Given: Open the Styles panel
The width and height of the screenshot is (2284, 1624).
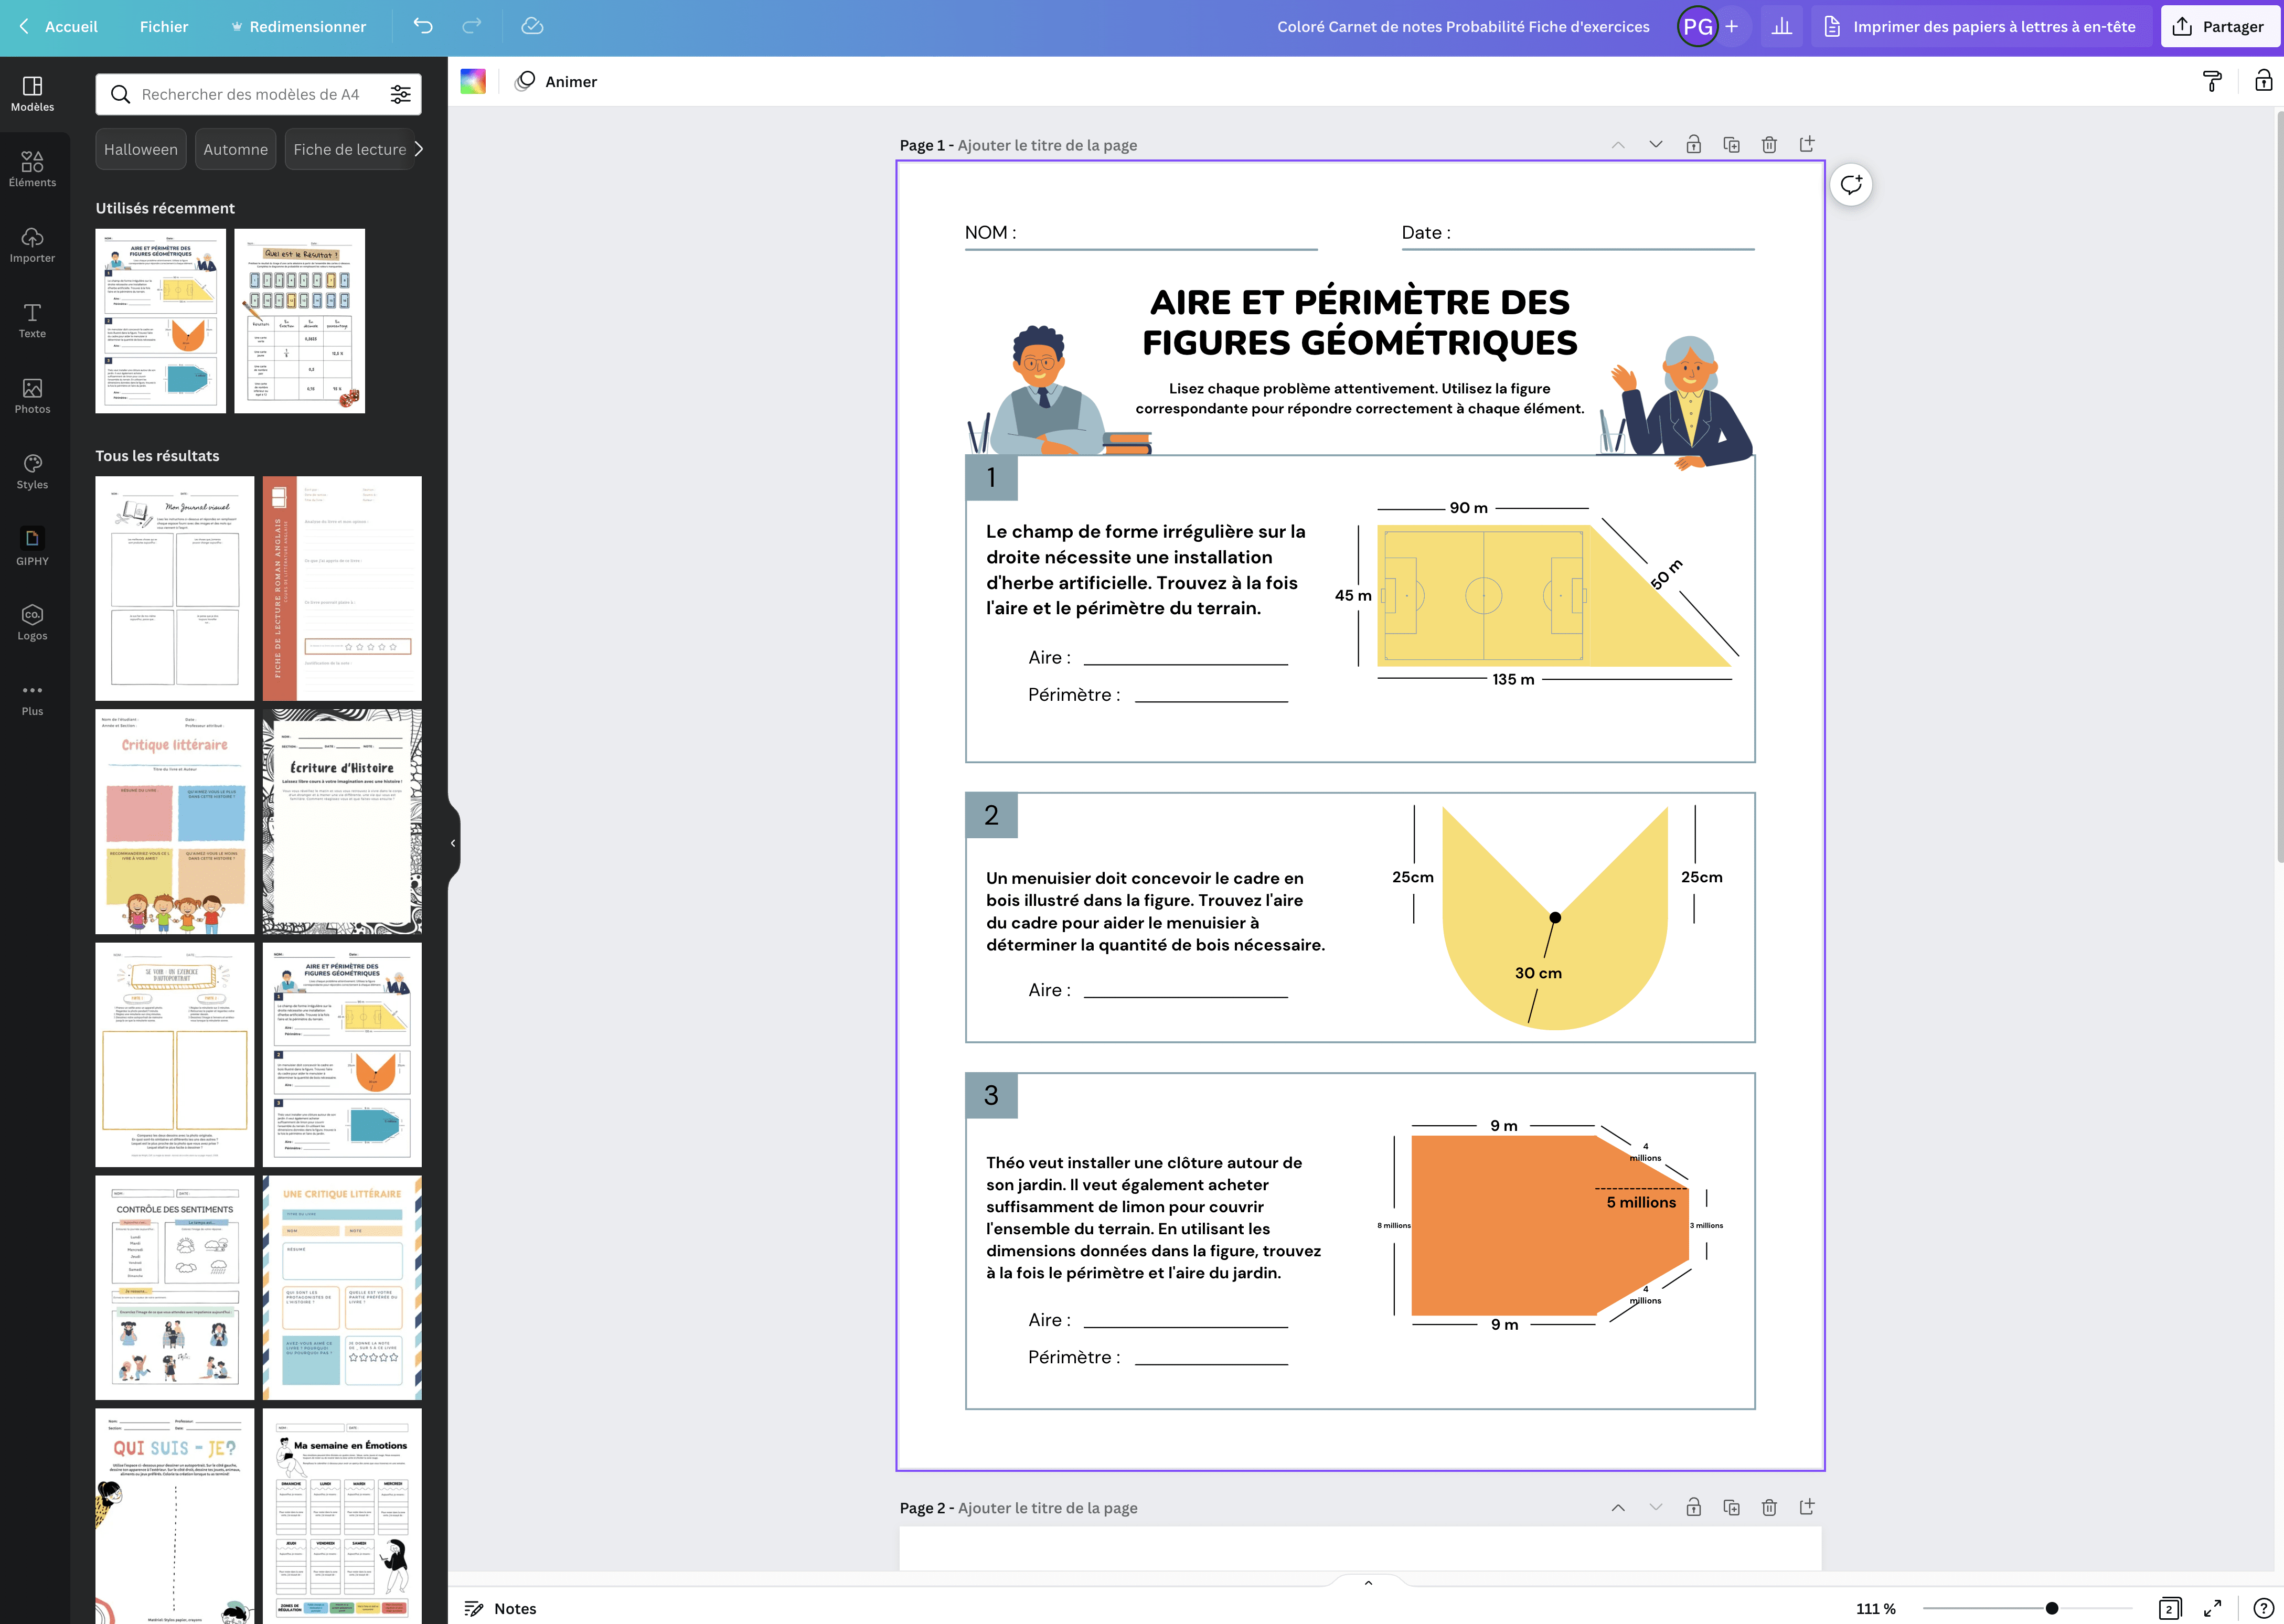Looking at the screenshot, I should [32, 471].
